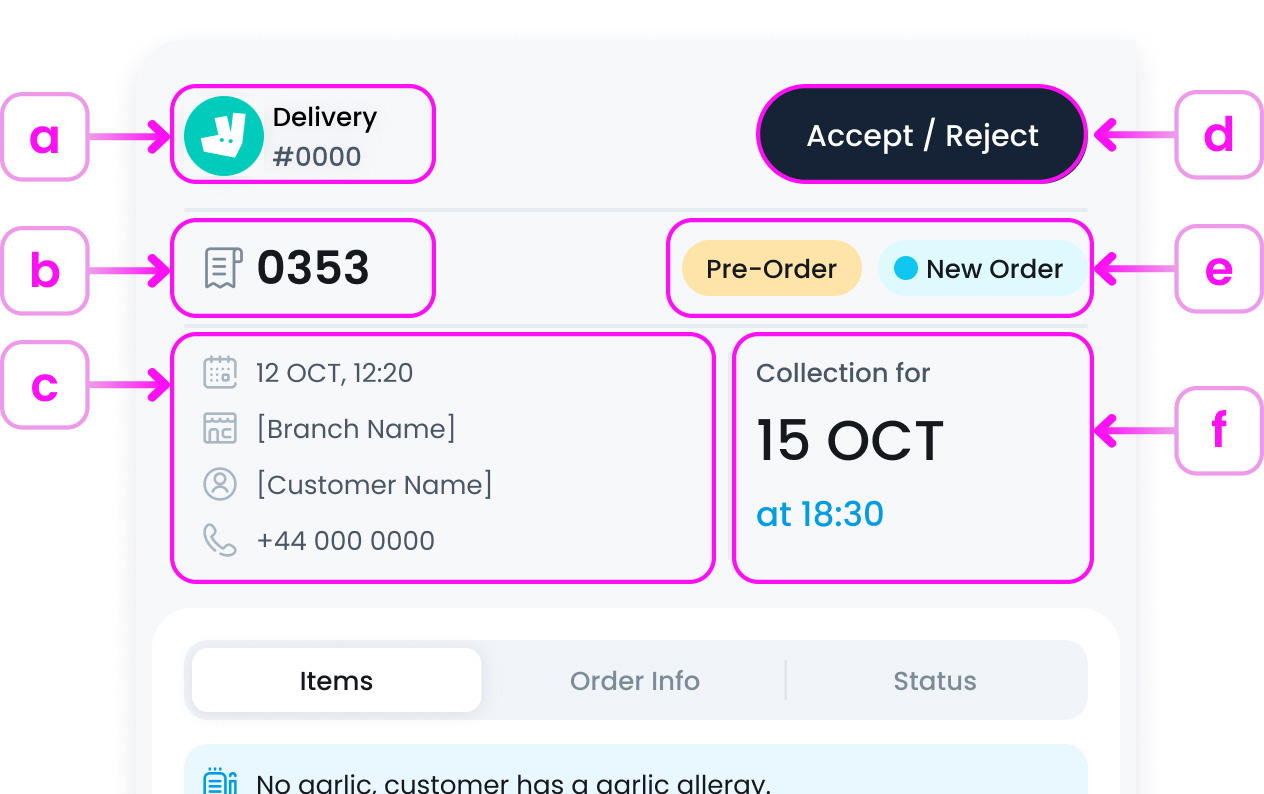Click the New Order status label
Image resolution: width=1264 pixels, height=794 pixels.
[994, 269]
